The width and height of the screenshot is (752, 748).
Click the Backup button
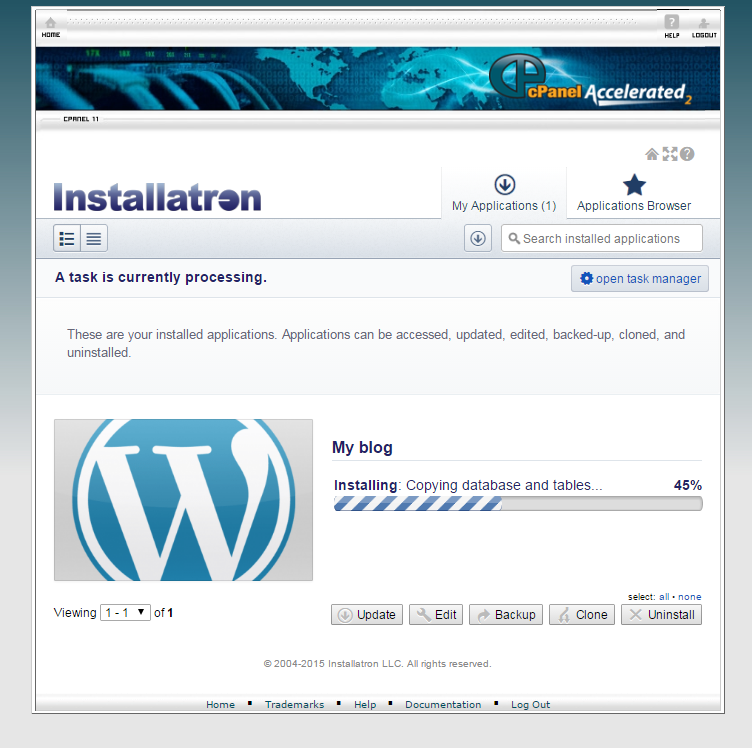506,615
